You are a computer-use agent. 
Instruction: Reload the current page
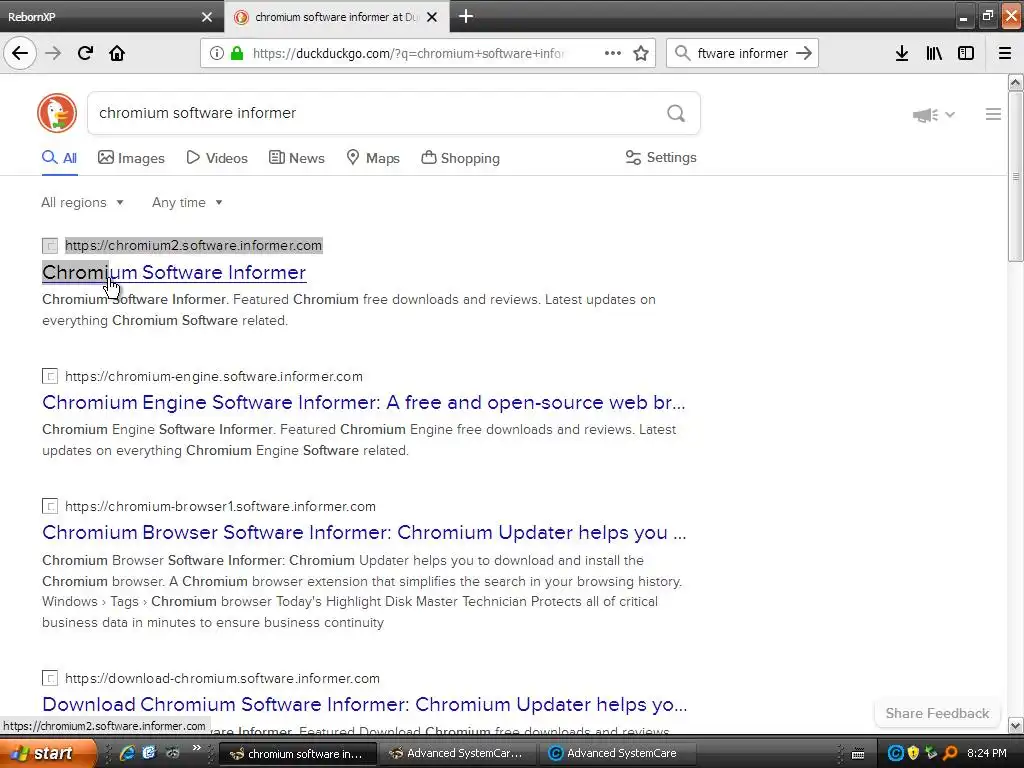coord(85,53)
